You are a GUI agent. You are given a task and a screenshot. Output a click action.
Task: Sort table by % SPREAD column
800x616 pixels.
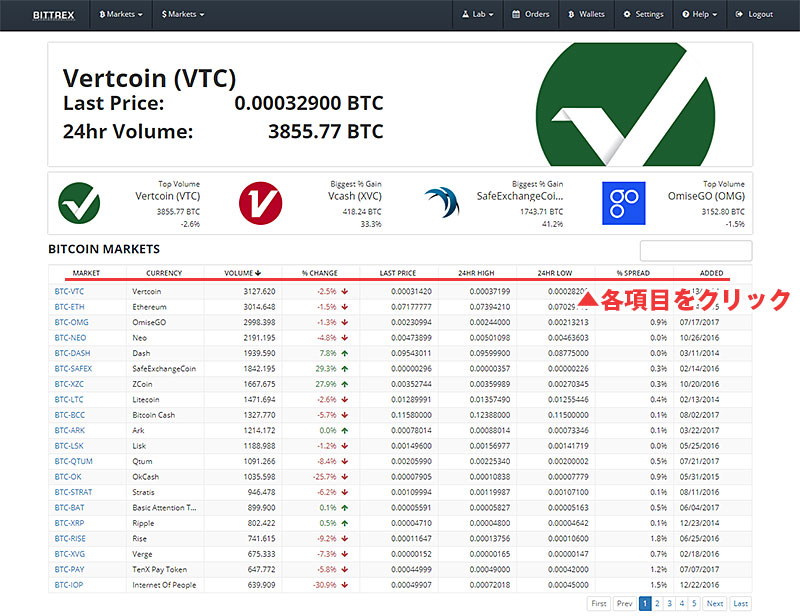click(x=633, y=273)
